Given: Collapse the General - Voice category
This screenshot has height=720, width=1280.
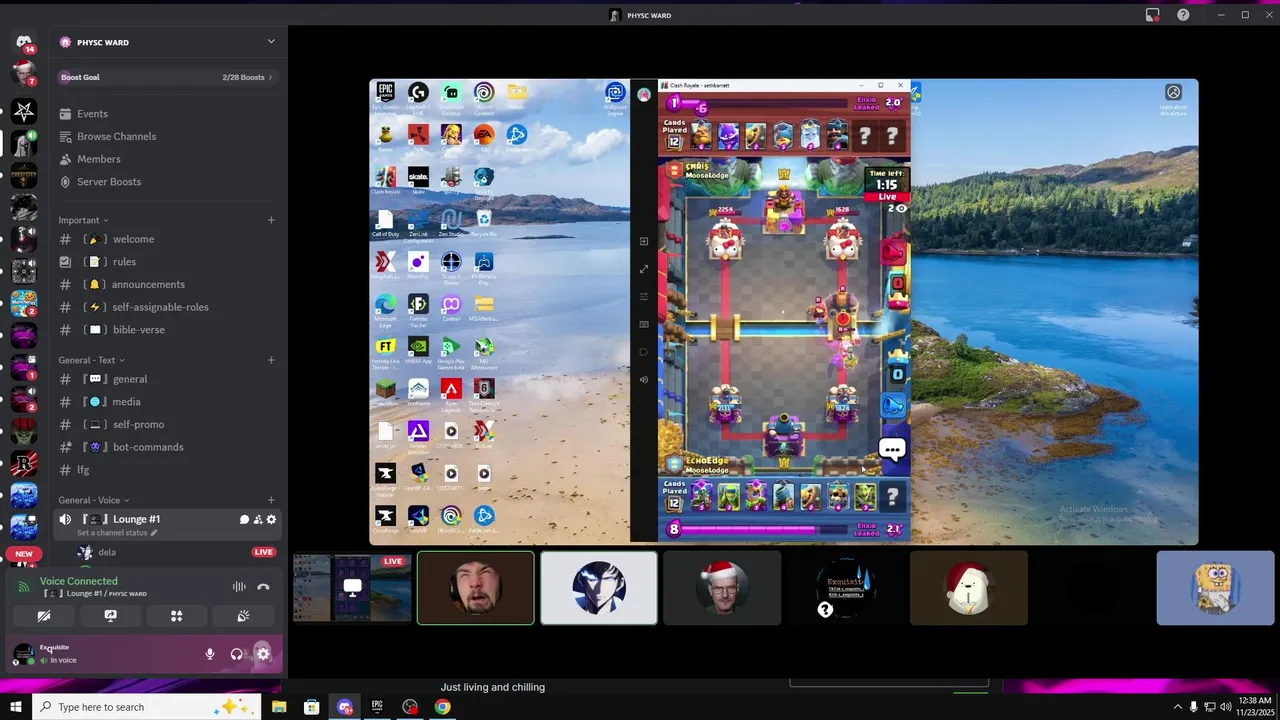Looking at the screenshot, I should [93, 500].
